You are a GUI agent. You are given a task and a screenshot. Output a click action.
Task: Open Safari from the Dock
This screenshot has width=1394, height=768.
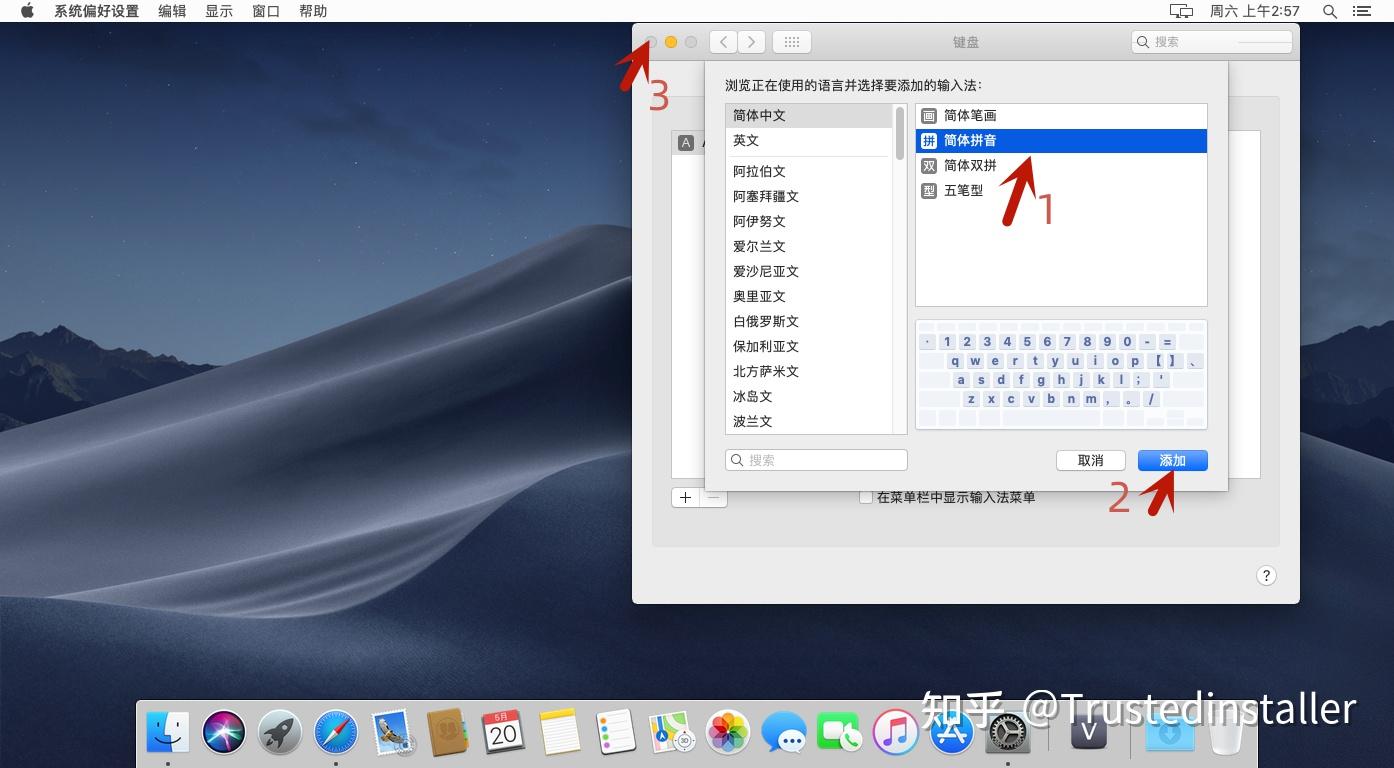(336, 733)
